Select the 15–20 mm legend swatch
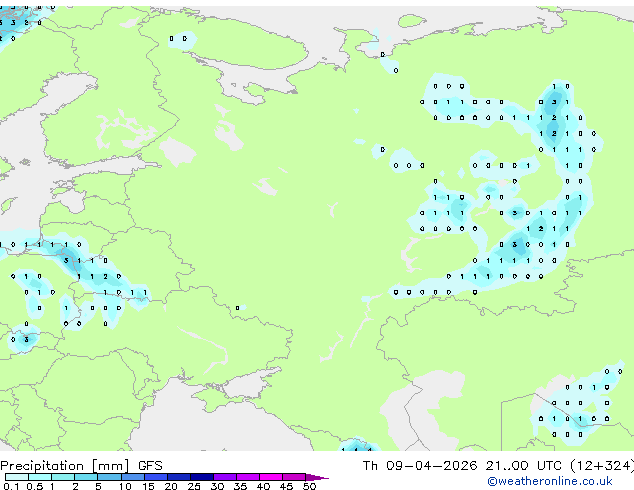Screen dimensions: 634x490 pyautogui.click(x=156, y=477)
